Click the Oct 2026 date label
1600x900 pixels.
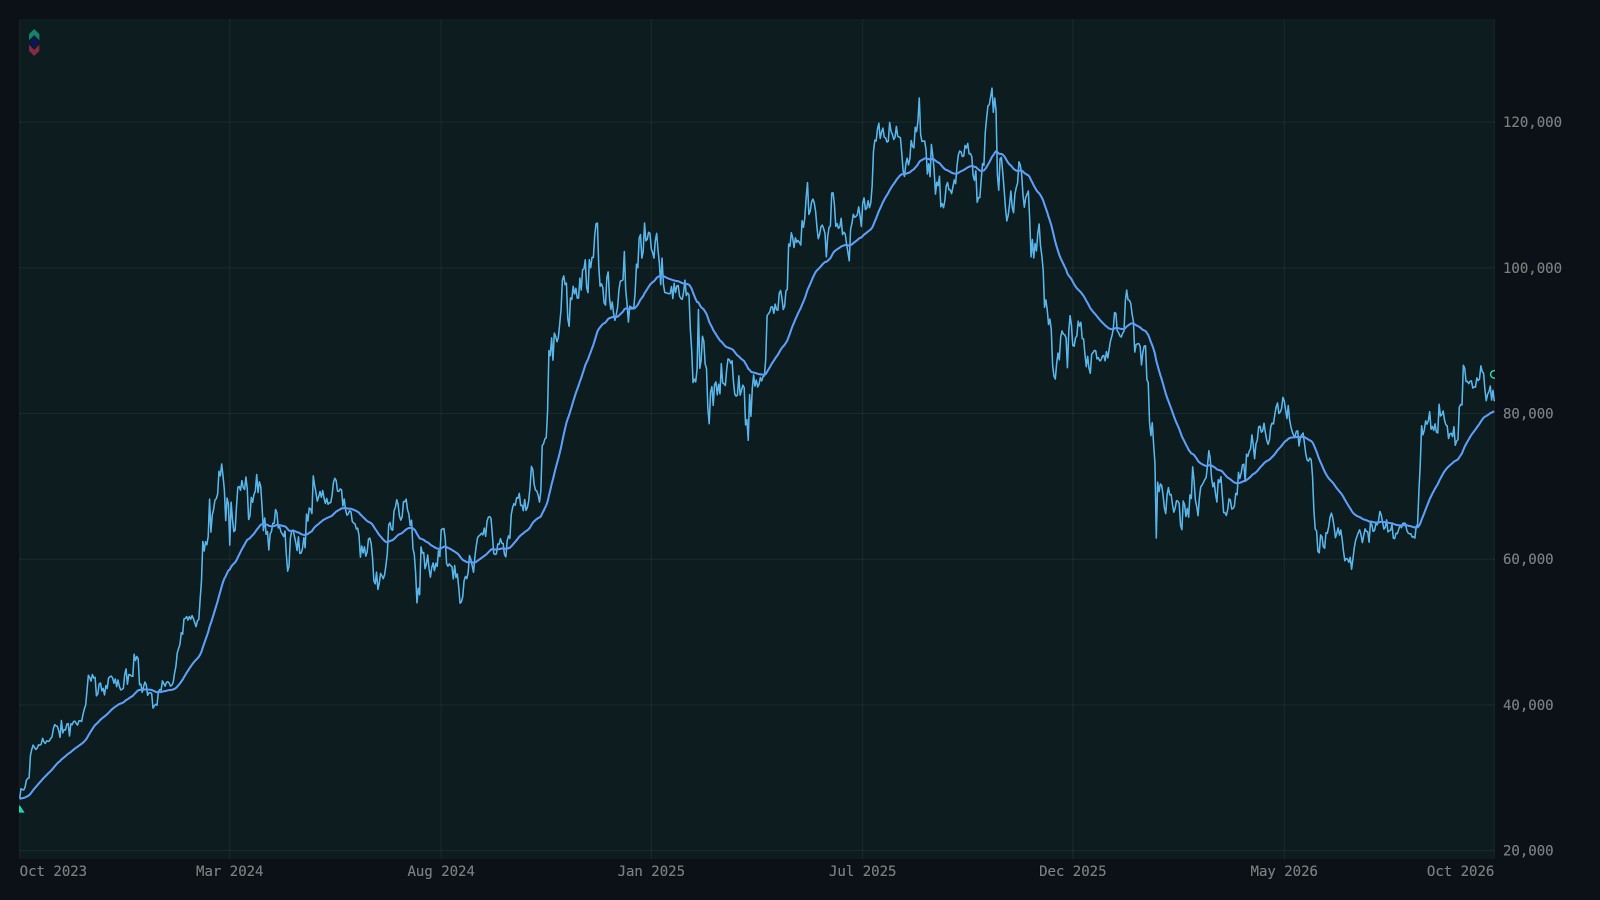[1460, 871]
